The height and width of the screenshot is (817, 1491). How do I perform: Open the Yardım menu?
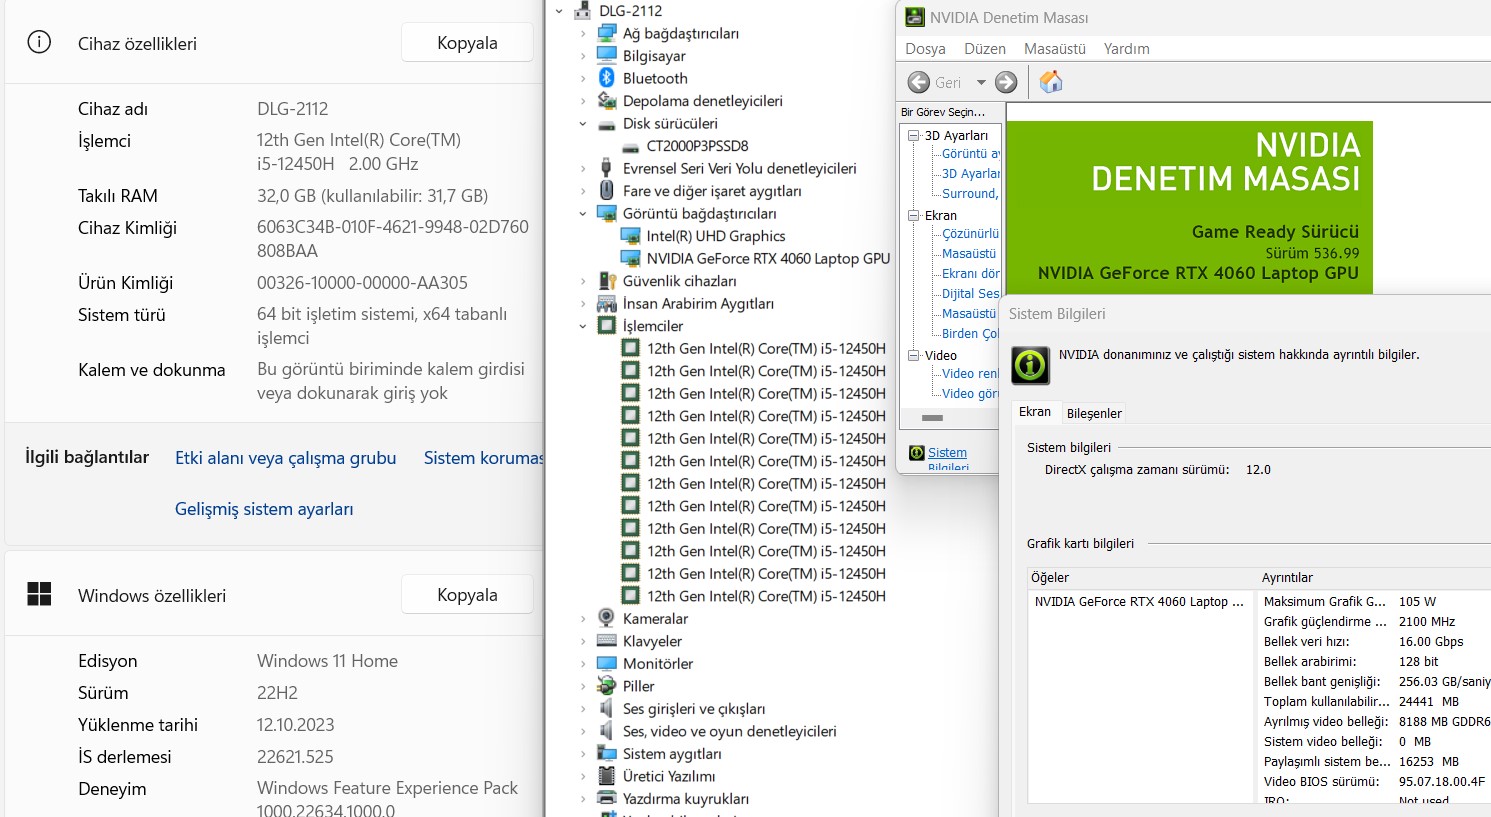(1126, 48)
